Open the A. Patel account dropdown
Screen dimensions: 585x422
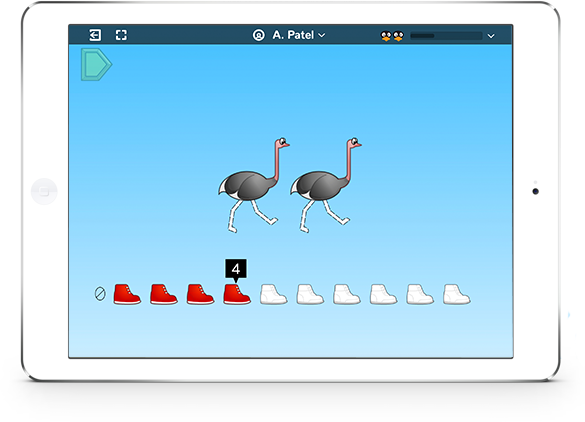tap(289, 35)
